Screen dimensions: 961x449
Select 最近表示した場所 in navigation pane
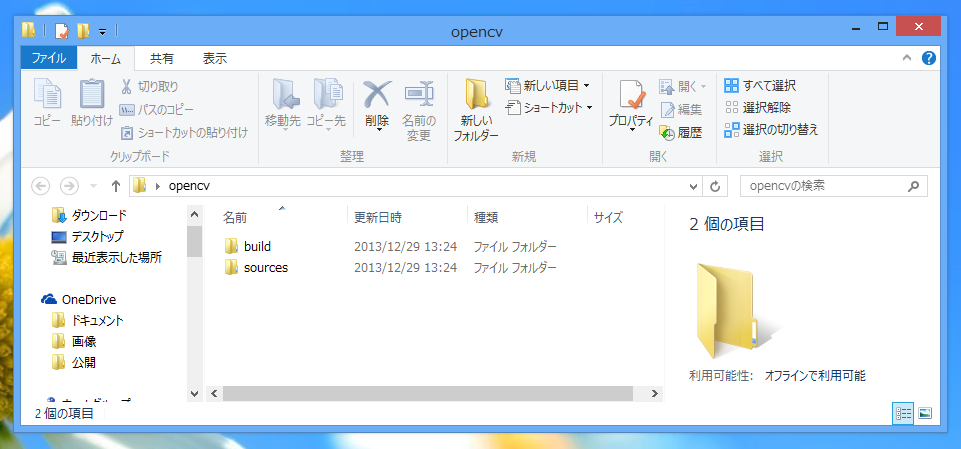pos(107,257)
